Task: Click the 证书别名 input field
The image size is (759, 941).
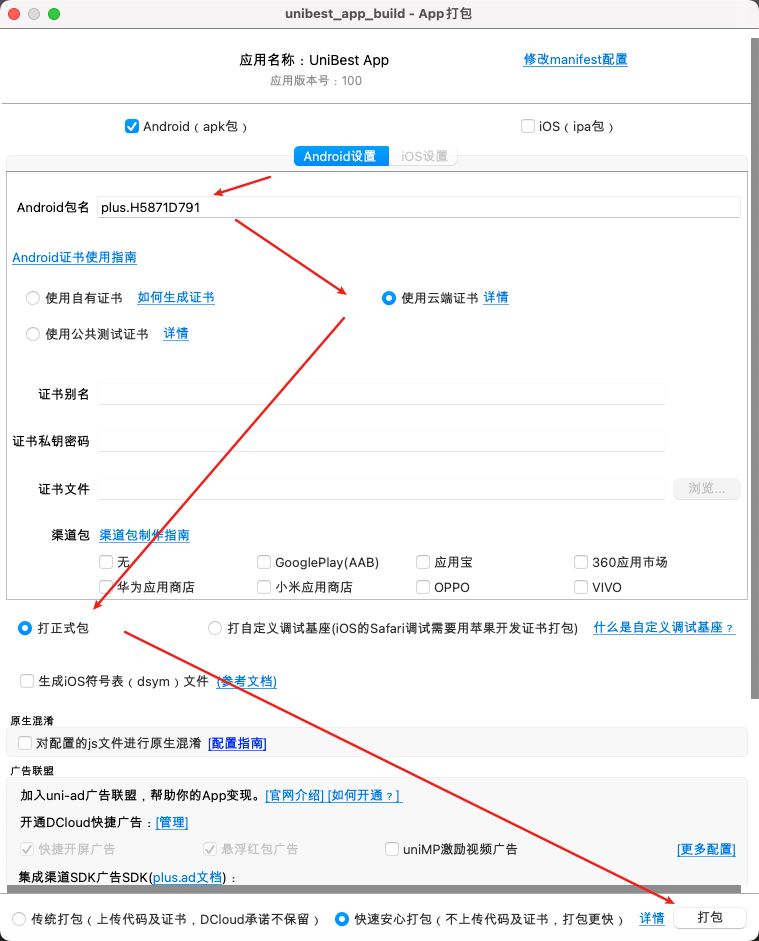Action: click(381, 394)
